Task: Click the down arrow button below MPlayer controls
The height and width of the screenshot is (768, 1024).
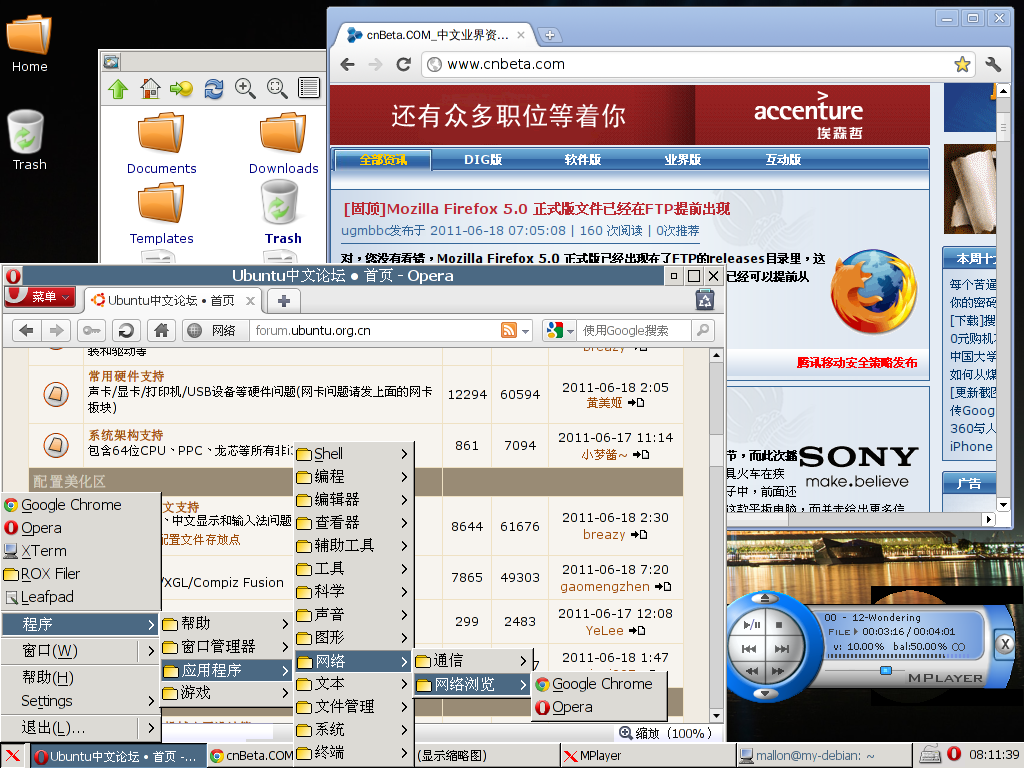Action: click(x=765, y=693)
